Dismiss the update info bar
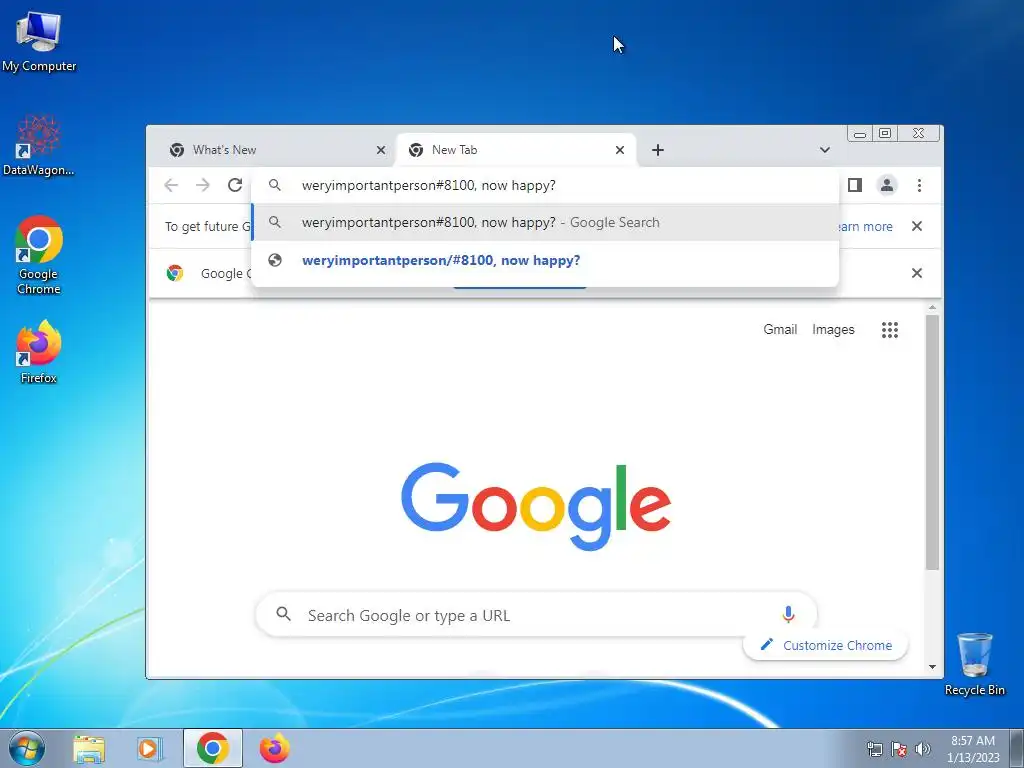 click(x=917, y=226)
